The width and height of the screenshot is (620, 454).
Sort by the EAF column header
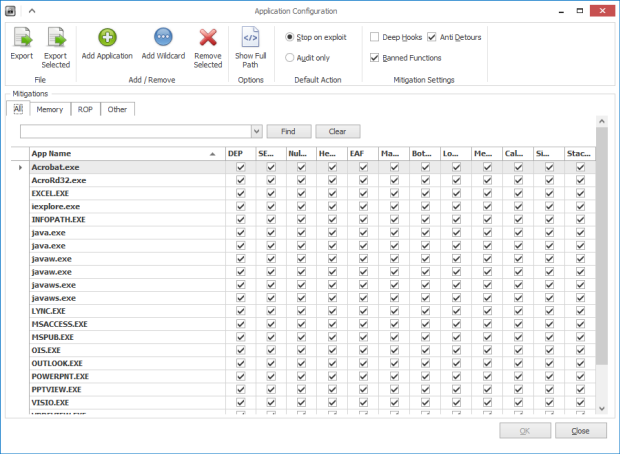pos(363,153)
